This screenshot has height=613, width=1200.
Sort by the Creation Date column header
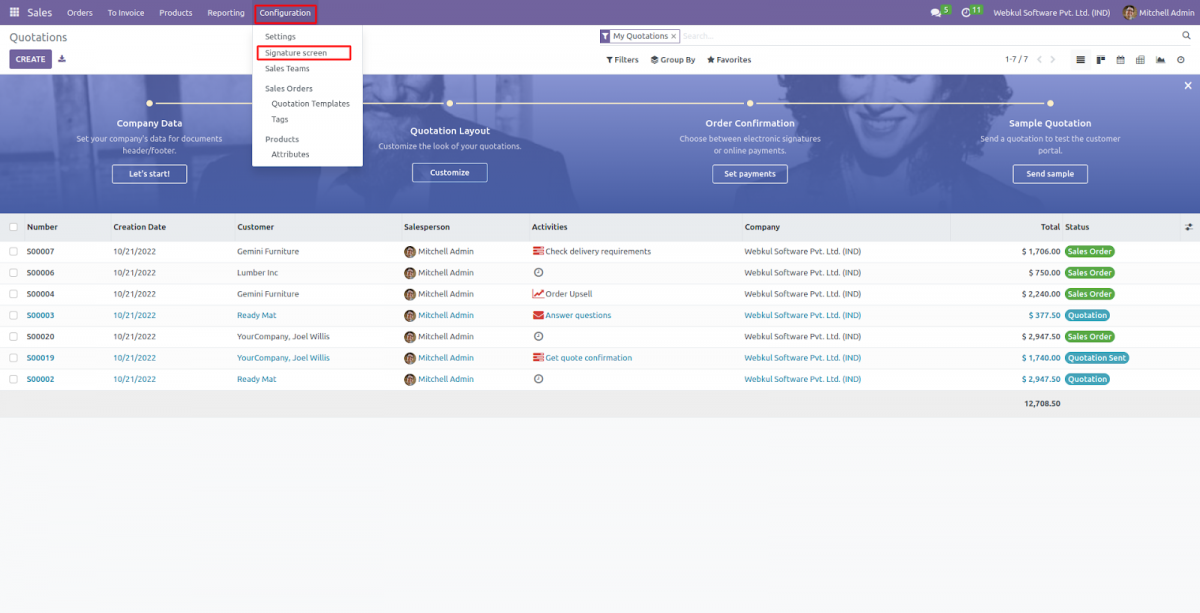pyautogui.click(x=140, y=227)
